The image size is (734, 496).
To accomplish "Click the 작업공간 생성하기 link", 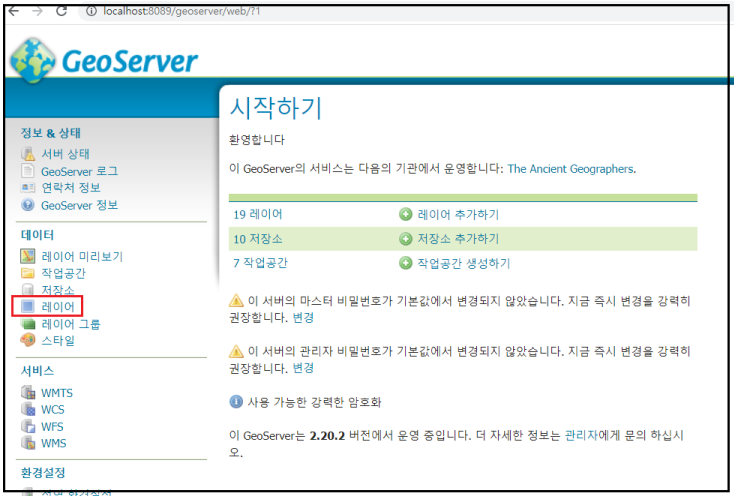I will (463, 263).
